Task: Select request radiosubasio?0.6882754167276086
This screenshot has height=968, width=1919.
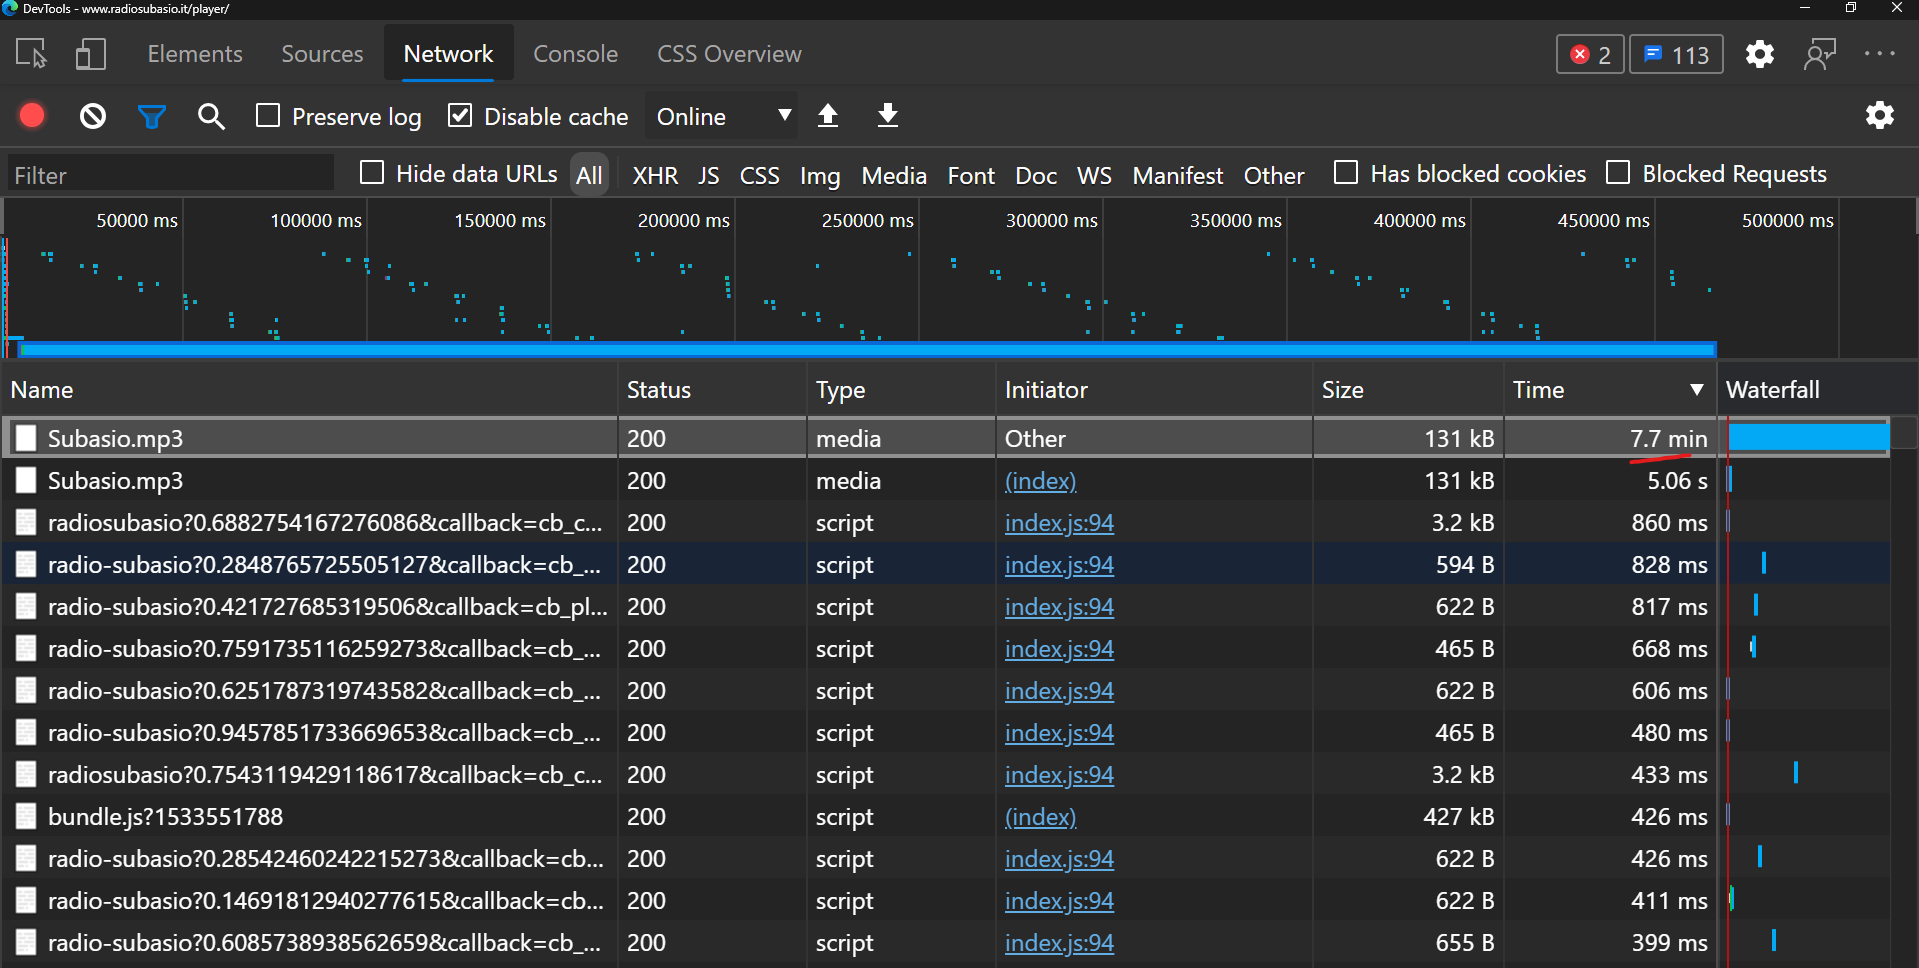Action: tap(946, 523)
